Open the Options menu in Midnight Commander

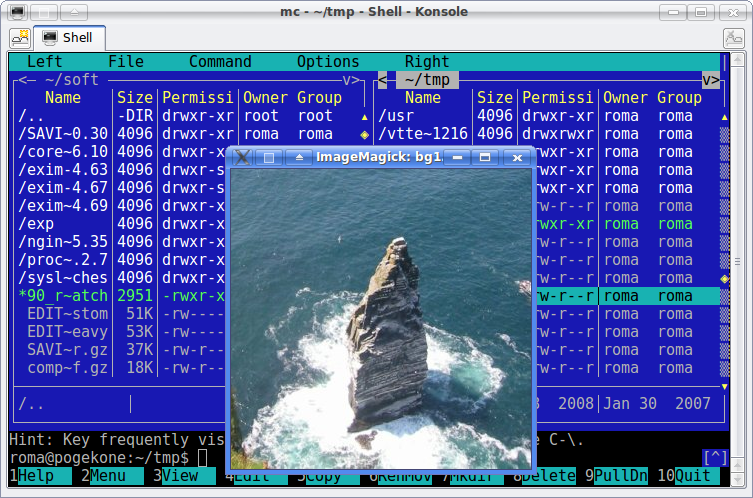(x=327, y=62)
